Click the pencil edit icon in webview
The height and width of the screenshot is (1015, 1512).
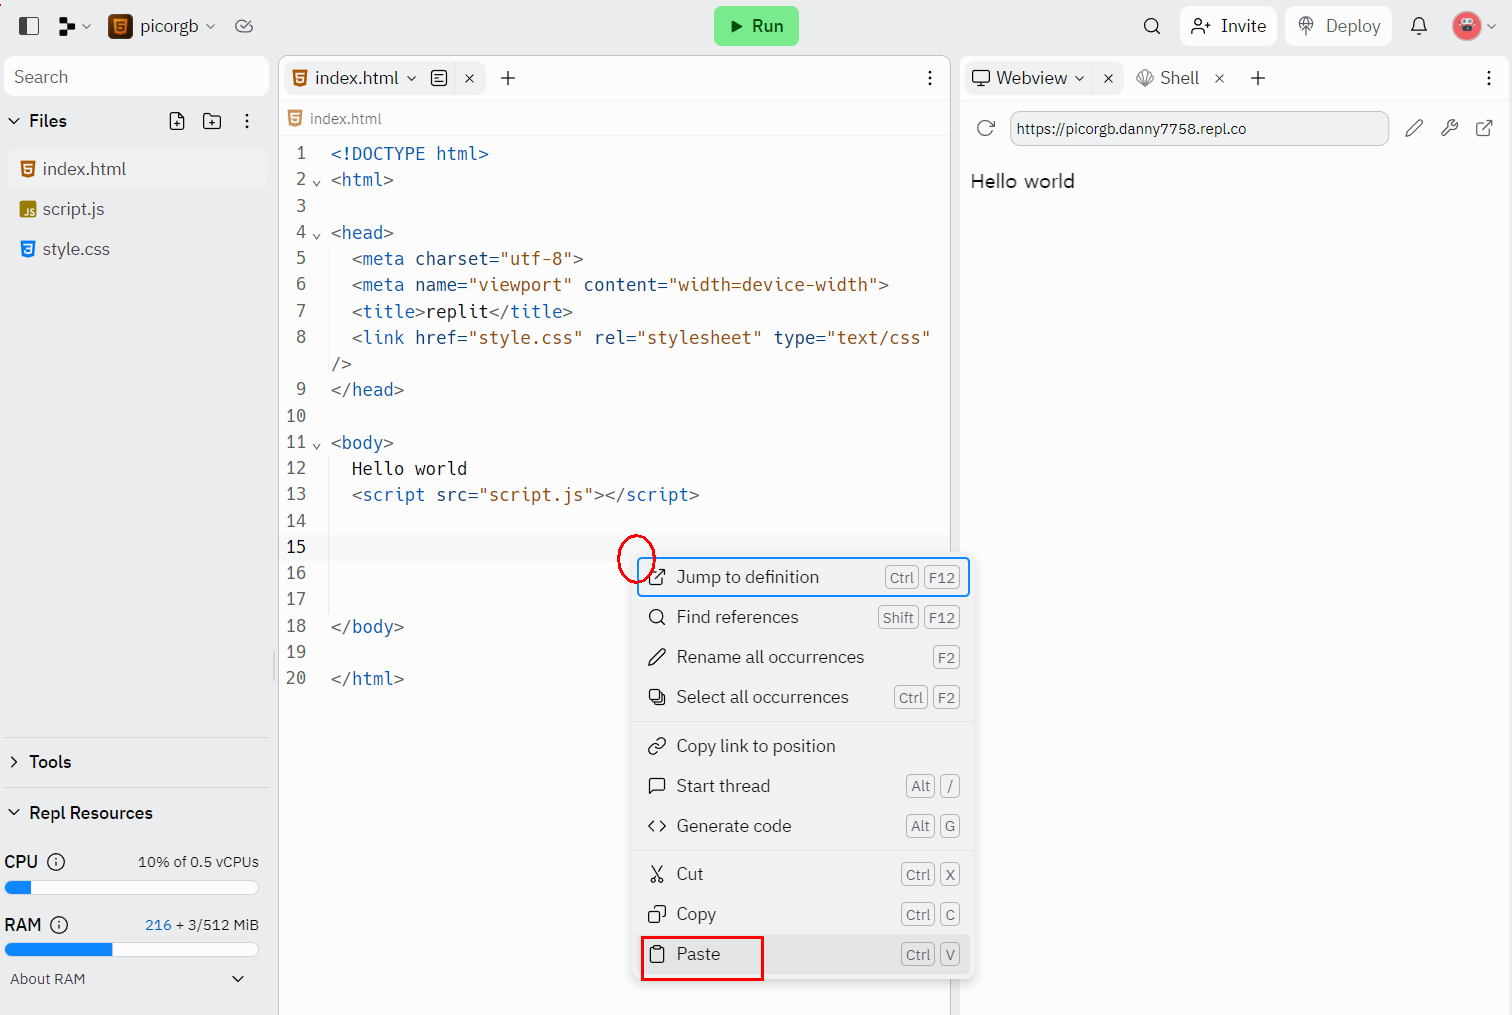pos(1414,128)
